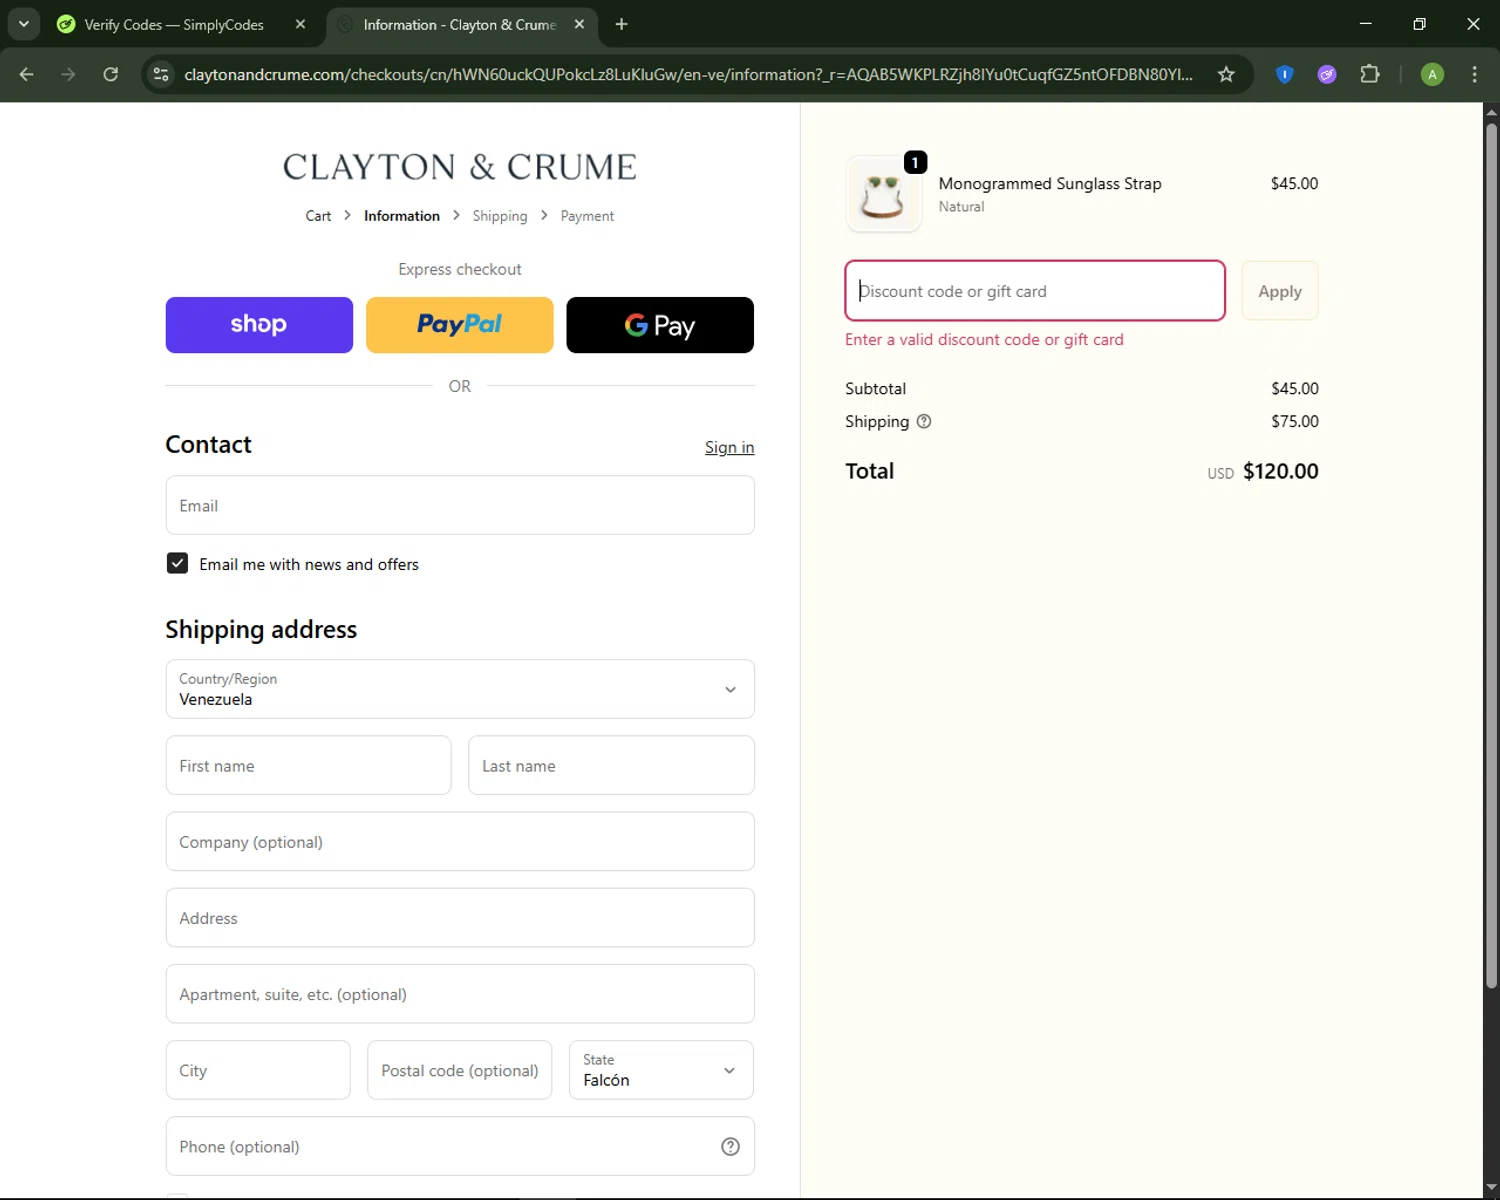Click the Clayton & Crume logo
Viewport: 1500px width, 1200px height.
pos(460,167)
